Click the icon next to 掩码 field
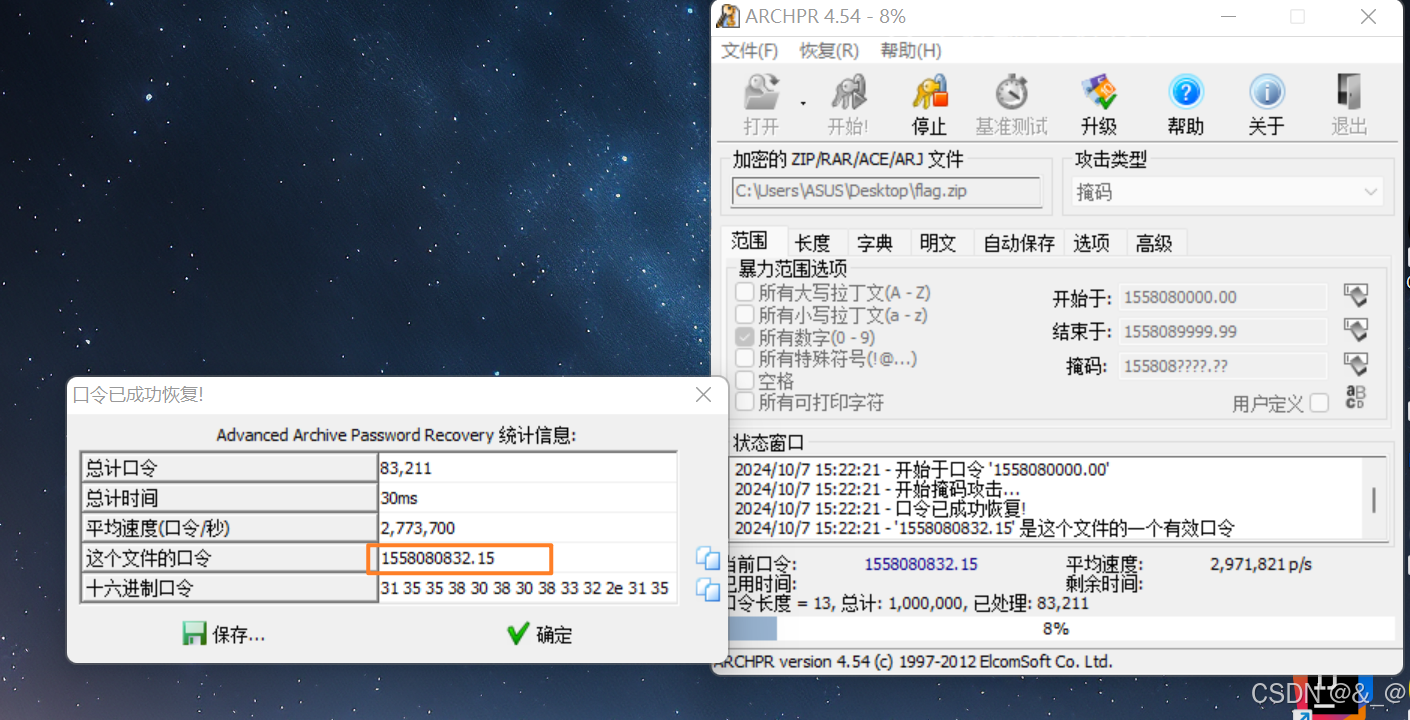The image size is (1410, 720). pos(1355,363)
